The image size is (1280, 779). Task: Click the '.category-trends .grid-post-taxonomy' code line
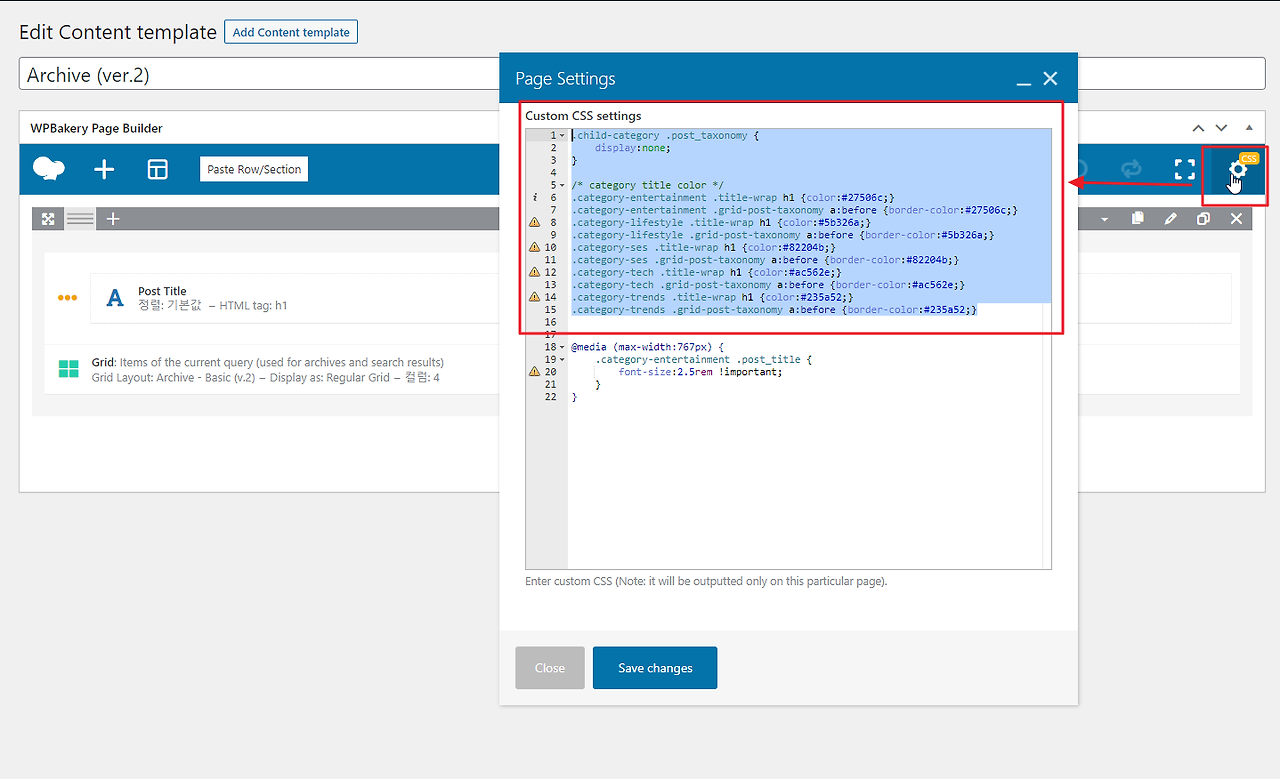(x=774, y=310)
